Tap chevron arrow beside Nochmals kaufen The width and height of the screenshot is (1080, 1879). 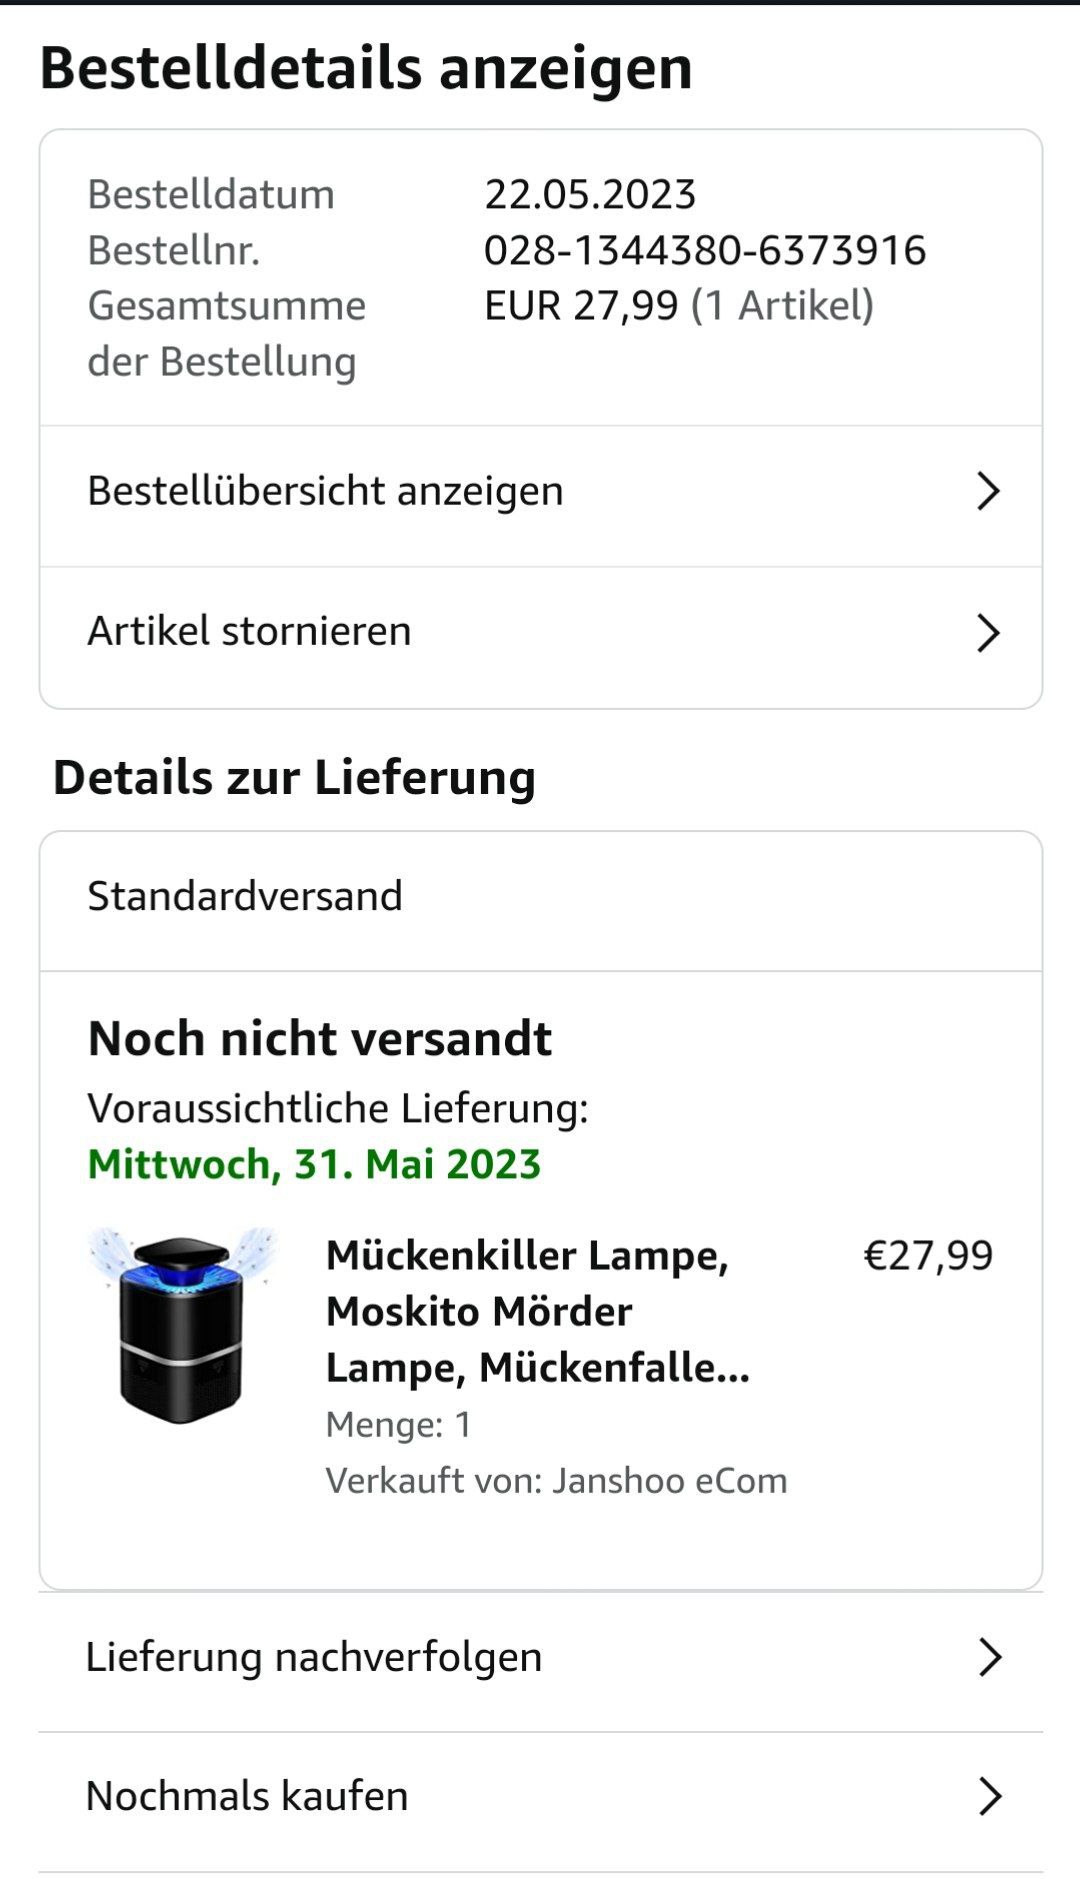(990, 1796)
